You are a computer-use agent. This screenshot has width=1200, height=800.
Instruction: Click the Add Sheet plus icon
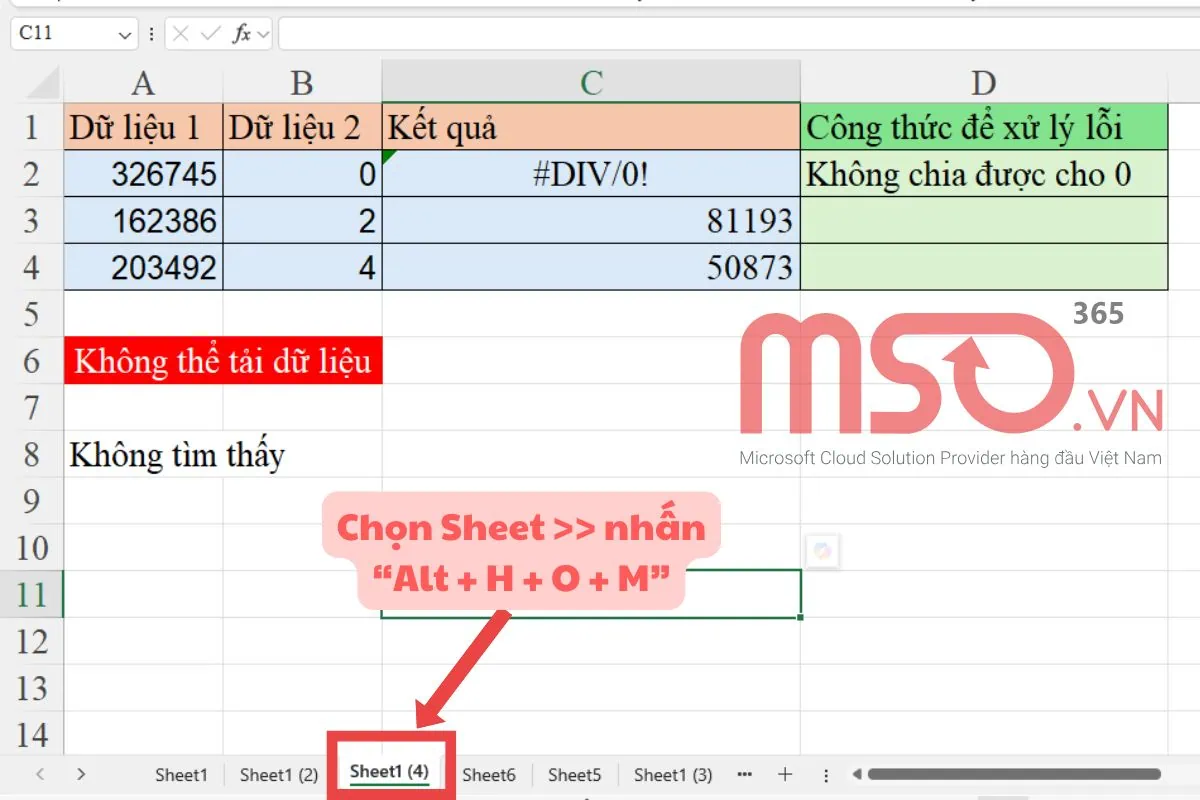786,774
